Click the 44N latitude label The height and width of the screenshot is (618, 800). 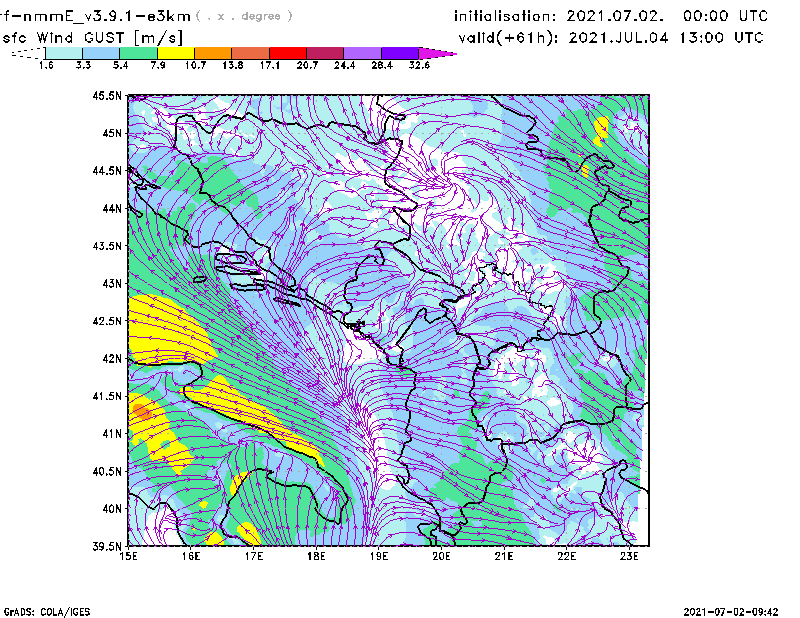click(x=112, y=208)
